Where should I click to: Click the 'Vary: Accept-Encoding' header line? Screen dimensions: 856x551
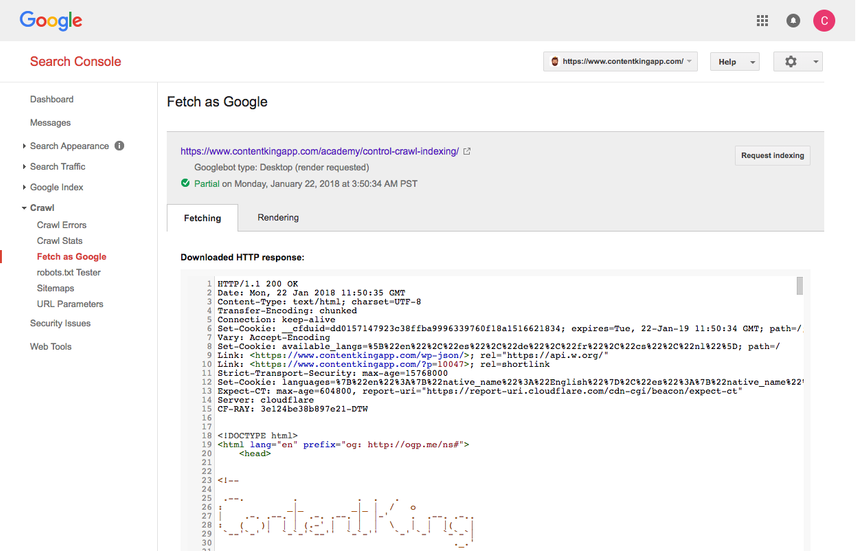(274, 337)
